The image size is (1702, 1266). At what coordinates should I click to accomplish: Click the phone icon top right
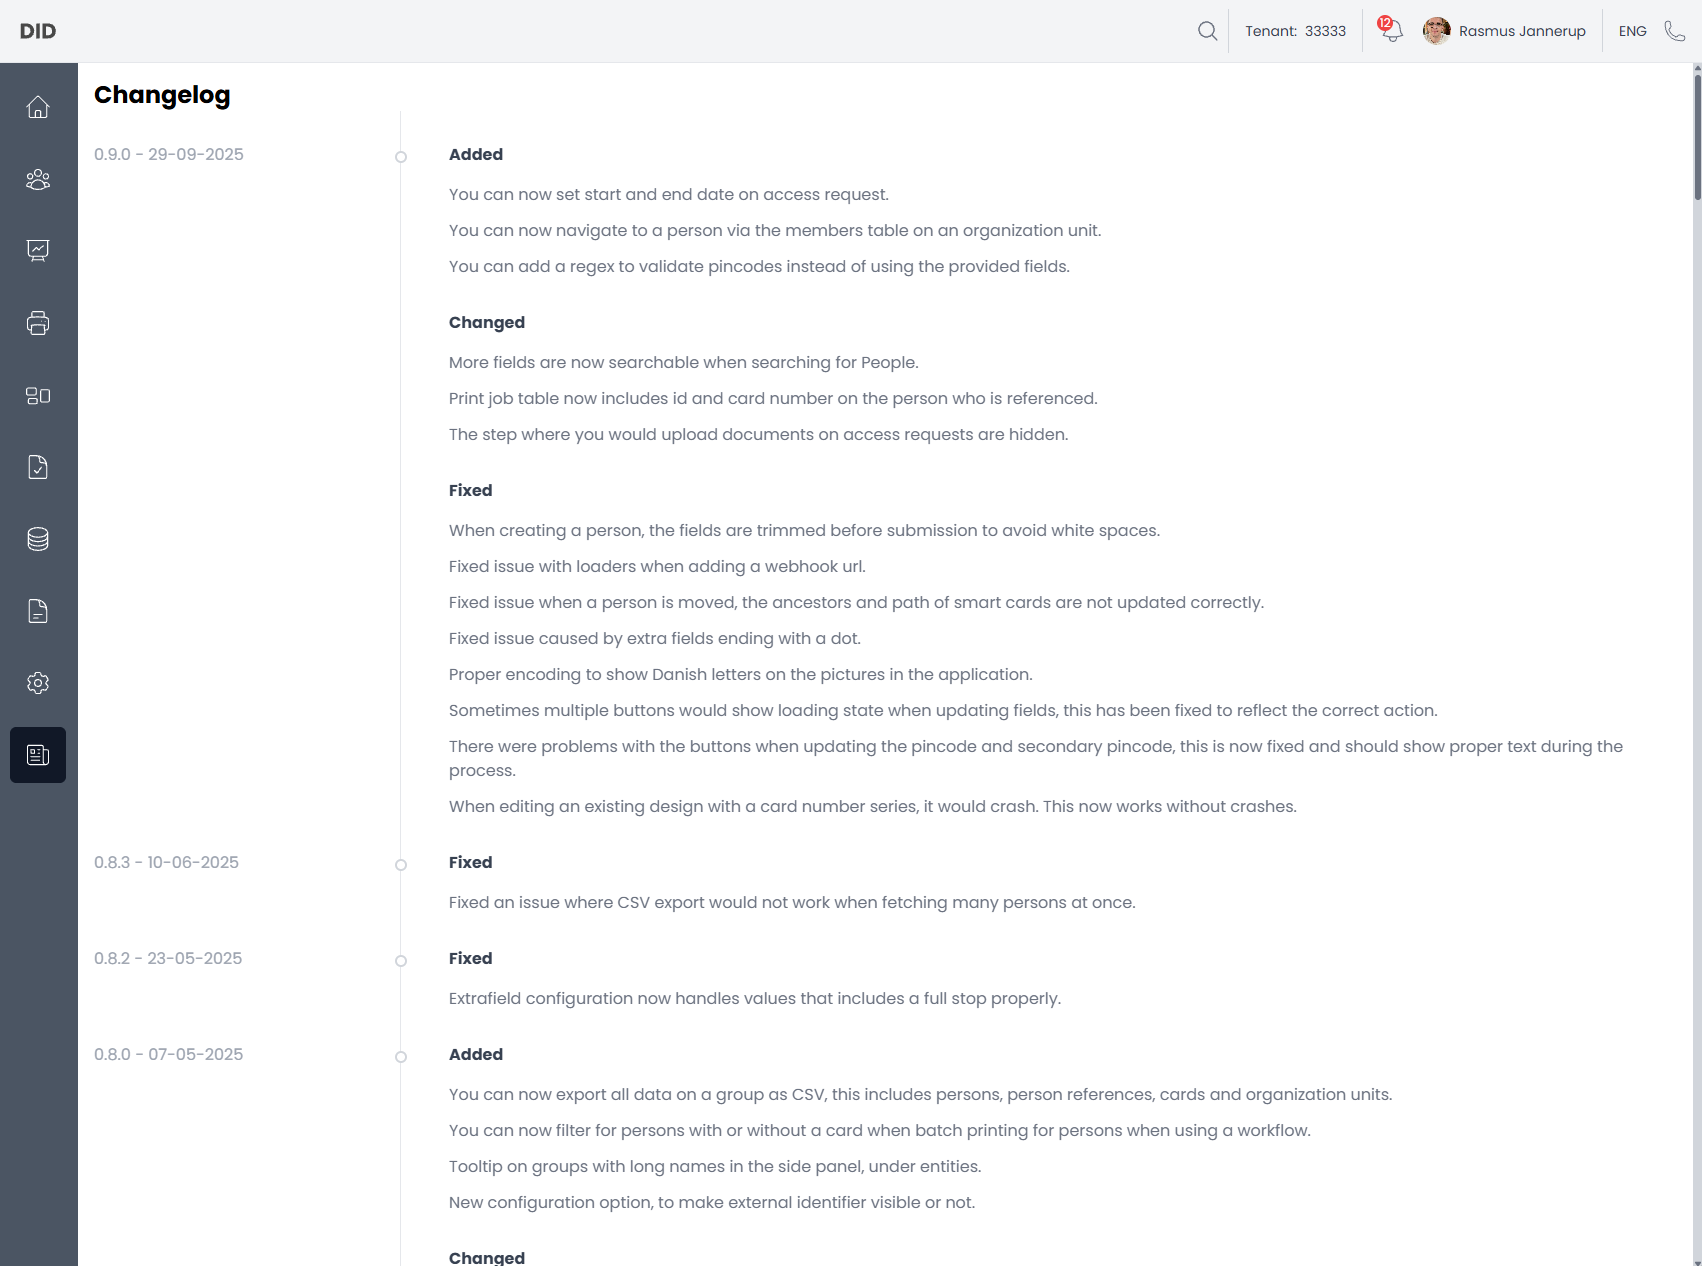[x=1675, y=31]
